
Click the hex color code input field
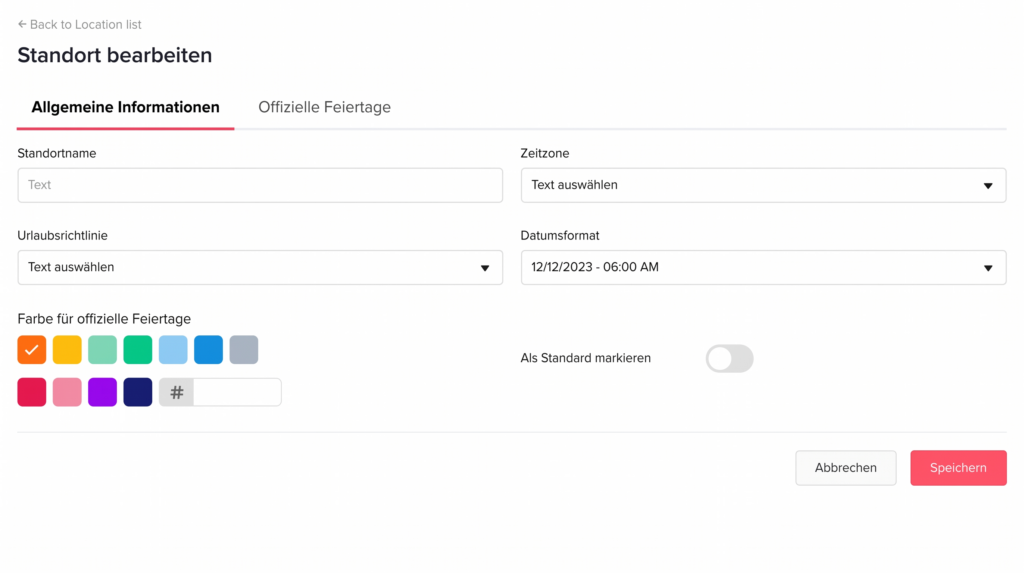pyautogui.click(x=236, y=393)
